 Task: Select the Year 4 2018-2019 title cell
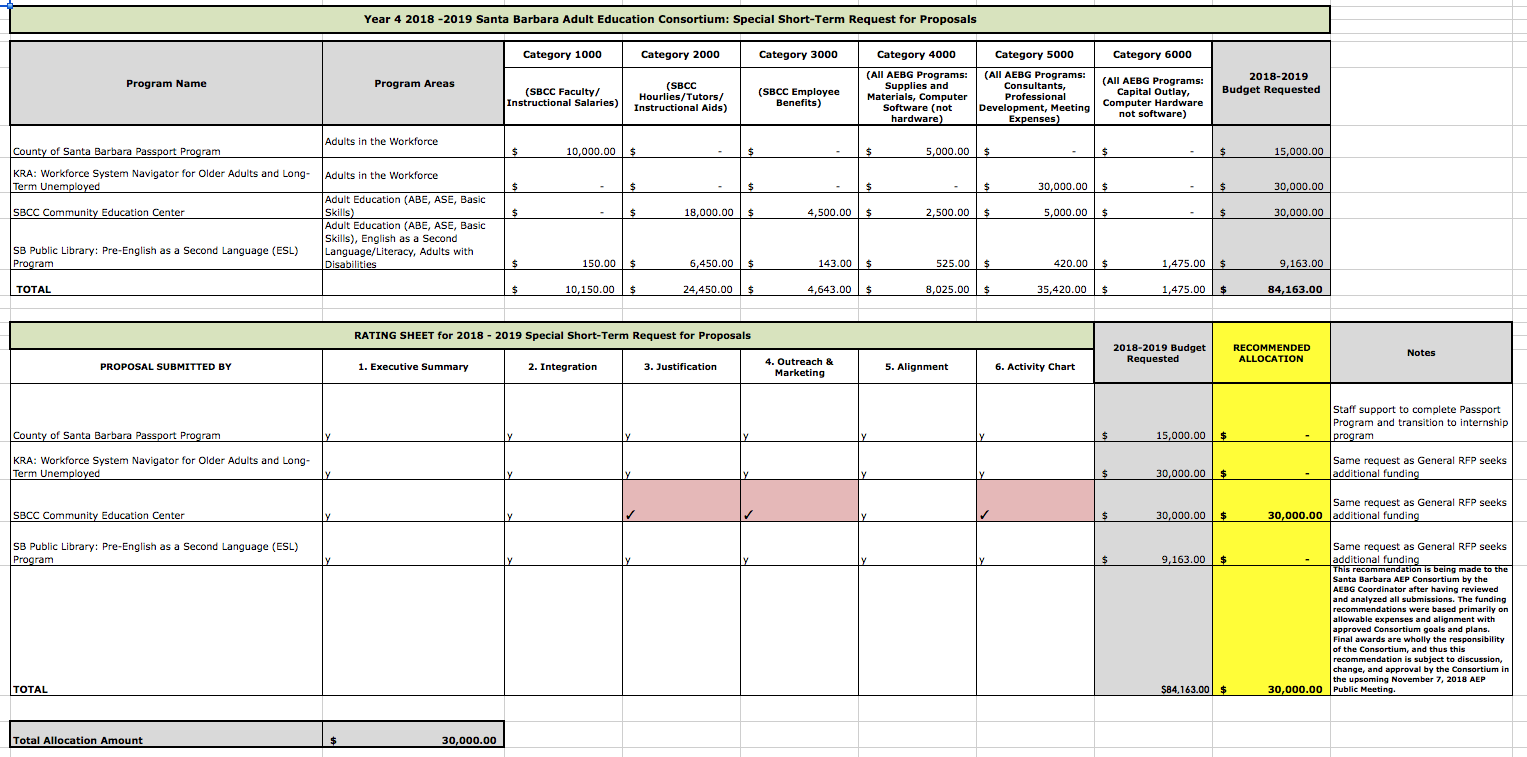tap(669, 19)
